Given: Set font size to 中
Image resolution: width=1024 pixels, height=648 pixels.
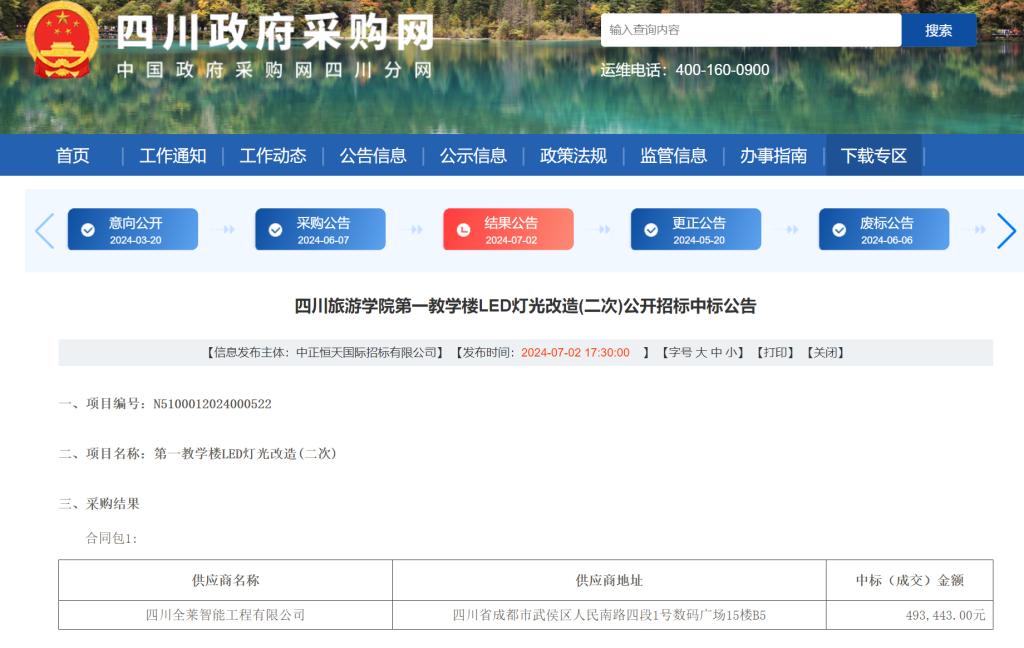Looking at the screenshot, I should (x=716, y=353).
